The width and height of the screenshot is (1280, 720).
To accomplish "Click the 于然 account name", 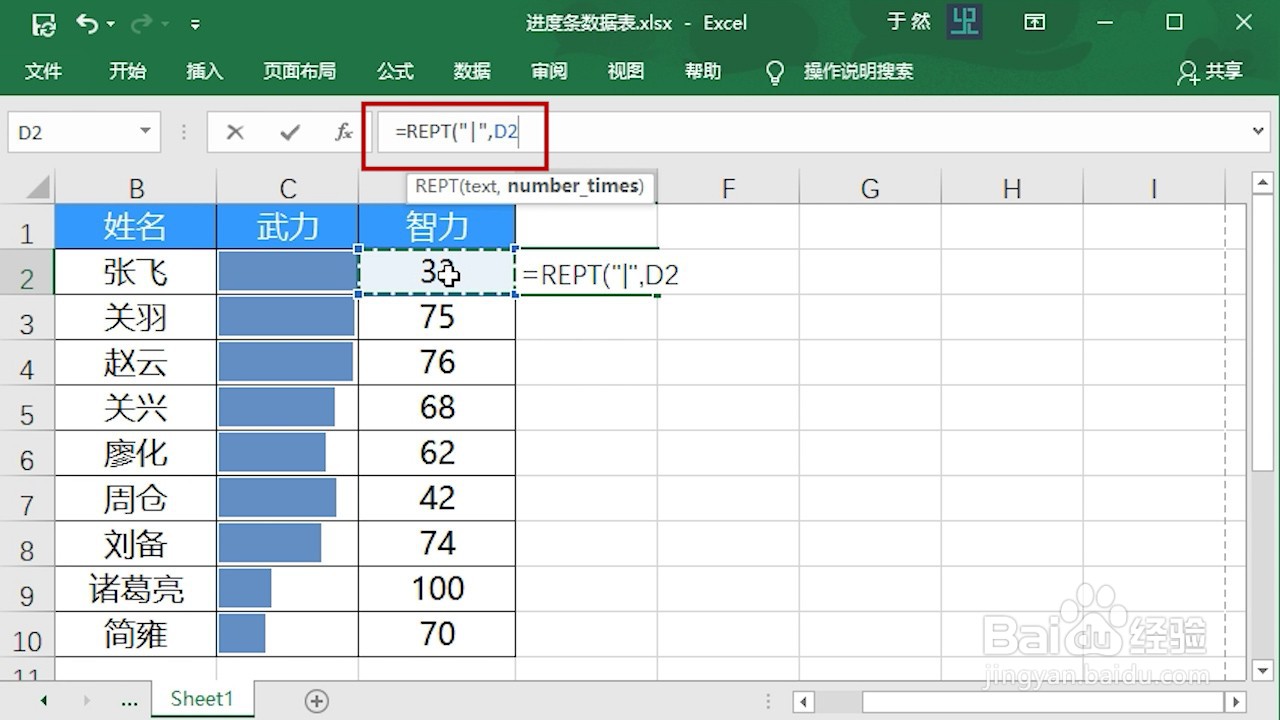I will click(x=908, y=22).
